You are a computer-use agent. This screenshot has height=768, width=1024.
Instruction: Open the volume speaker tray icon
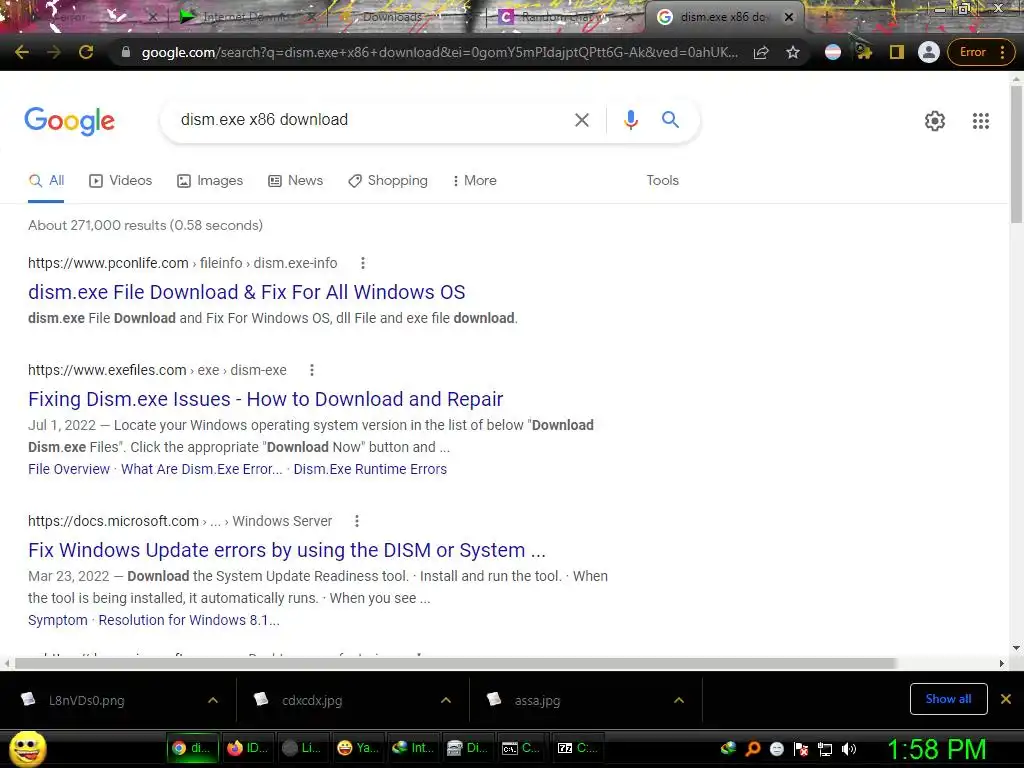coord(848,750)
